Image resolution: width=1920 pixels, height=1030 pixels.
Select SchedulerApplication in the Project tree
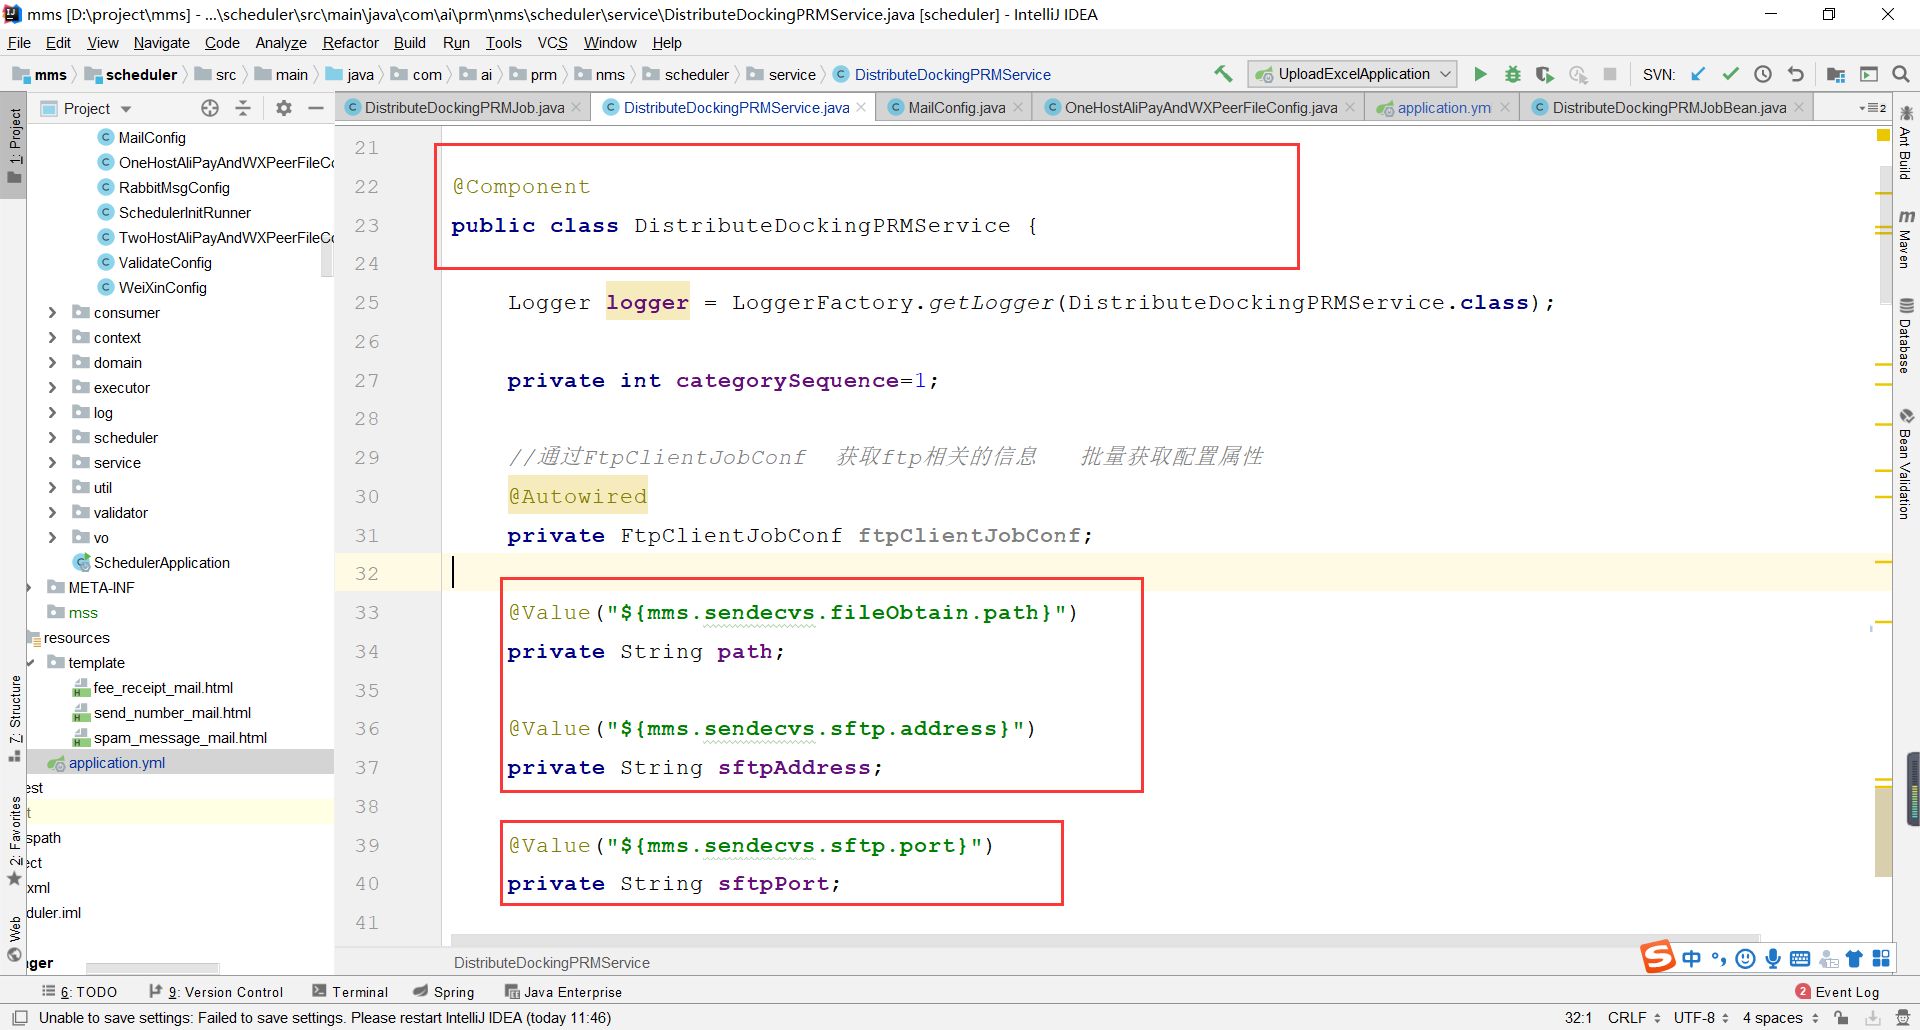[x=161, y=563]
